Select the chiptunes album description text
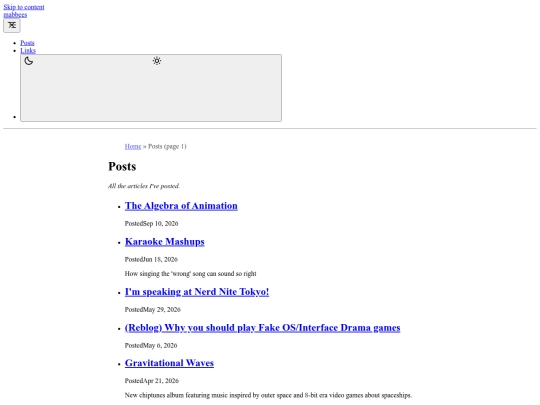 tap(268, 395)
